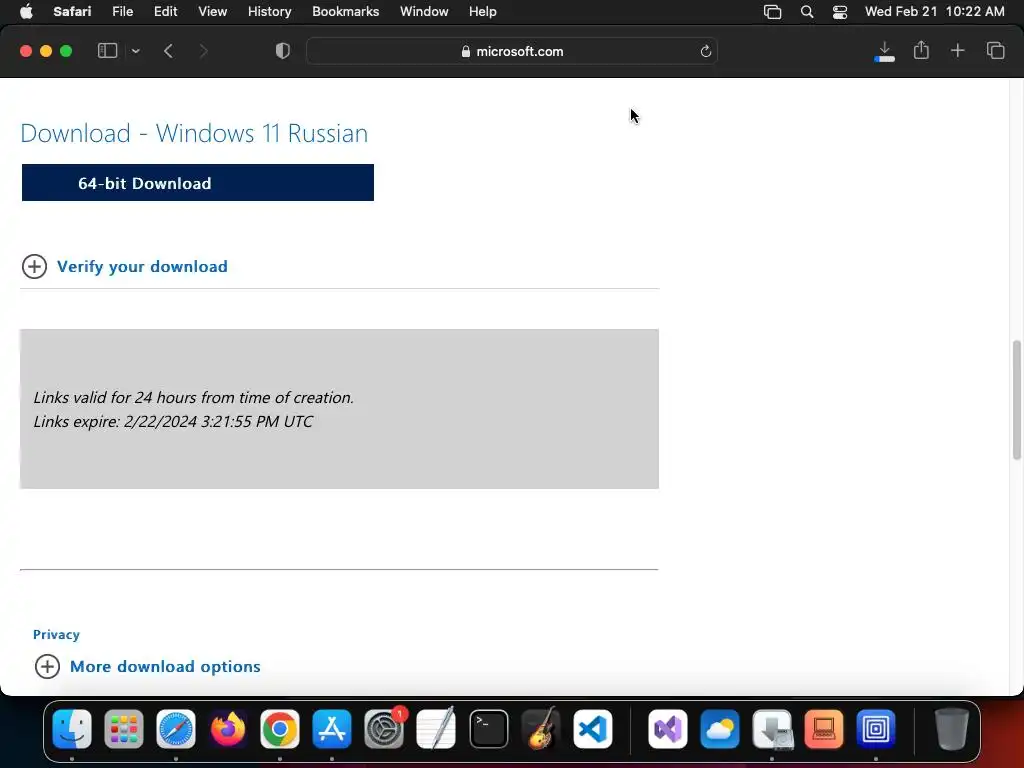Open Google Chrome from the Dock
The width and height of the screenshot is (1024, 768).
pyautogui.click(x=280, y=729)
